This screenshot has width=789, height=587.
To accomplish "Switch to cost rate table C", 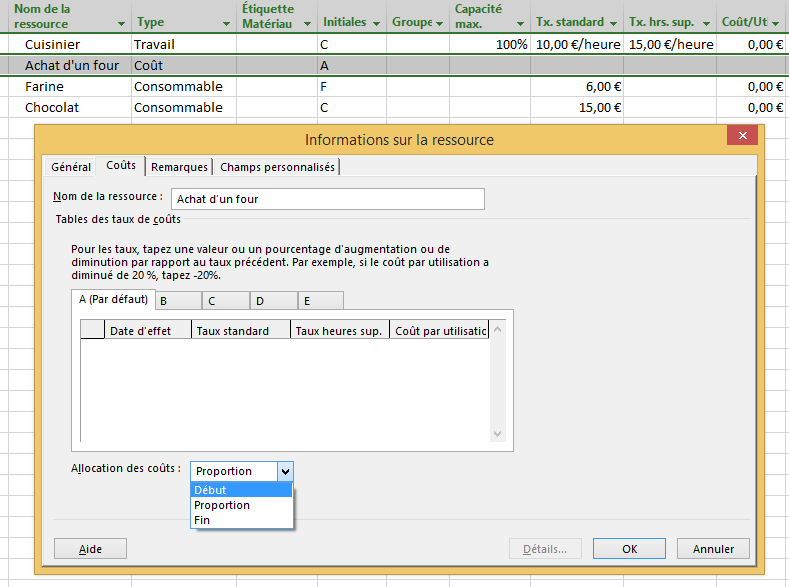I will (x=226, y=301).
